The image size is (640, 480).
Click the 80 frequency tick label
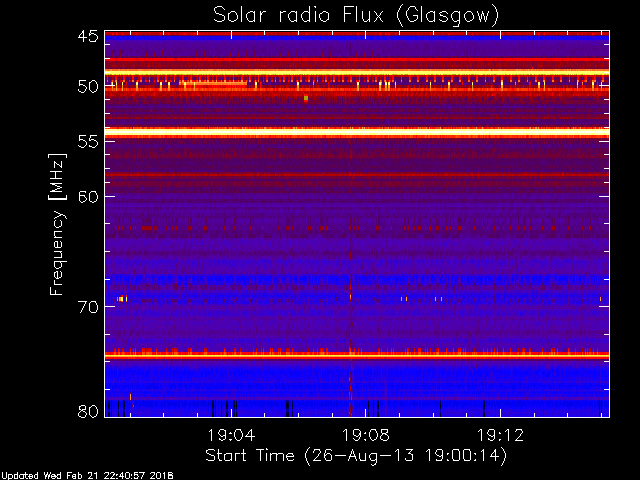88,411
